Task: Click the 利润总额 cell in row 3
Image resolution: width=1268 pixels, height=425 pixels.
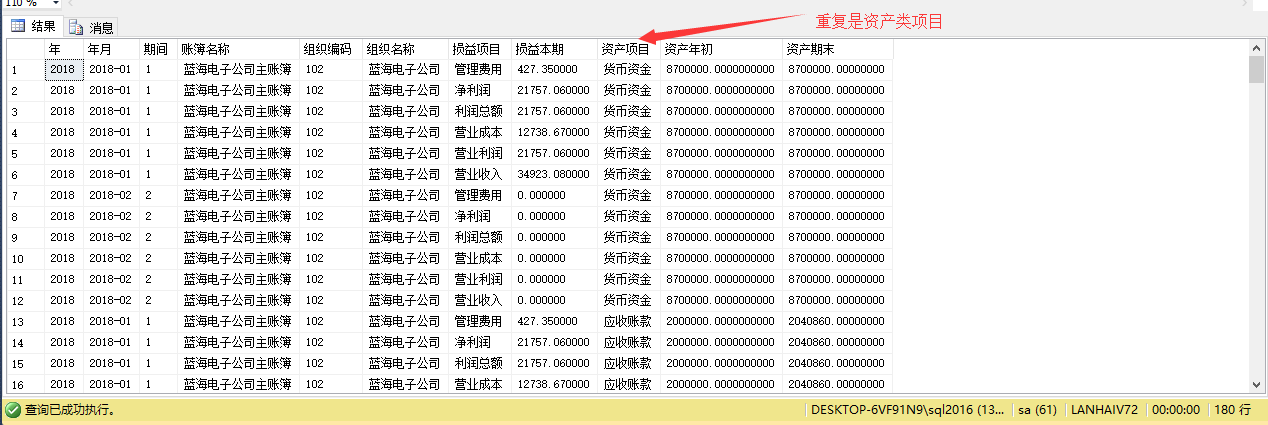Action: (480, 111)
